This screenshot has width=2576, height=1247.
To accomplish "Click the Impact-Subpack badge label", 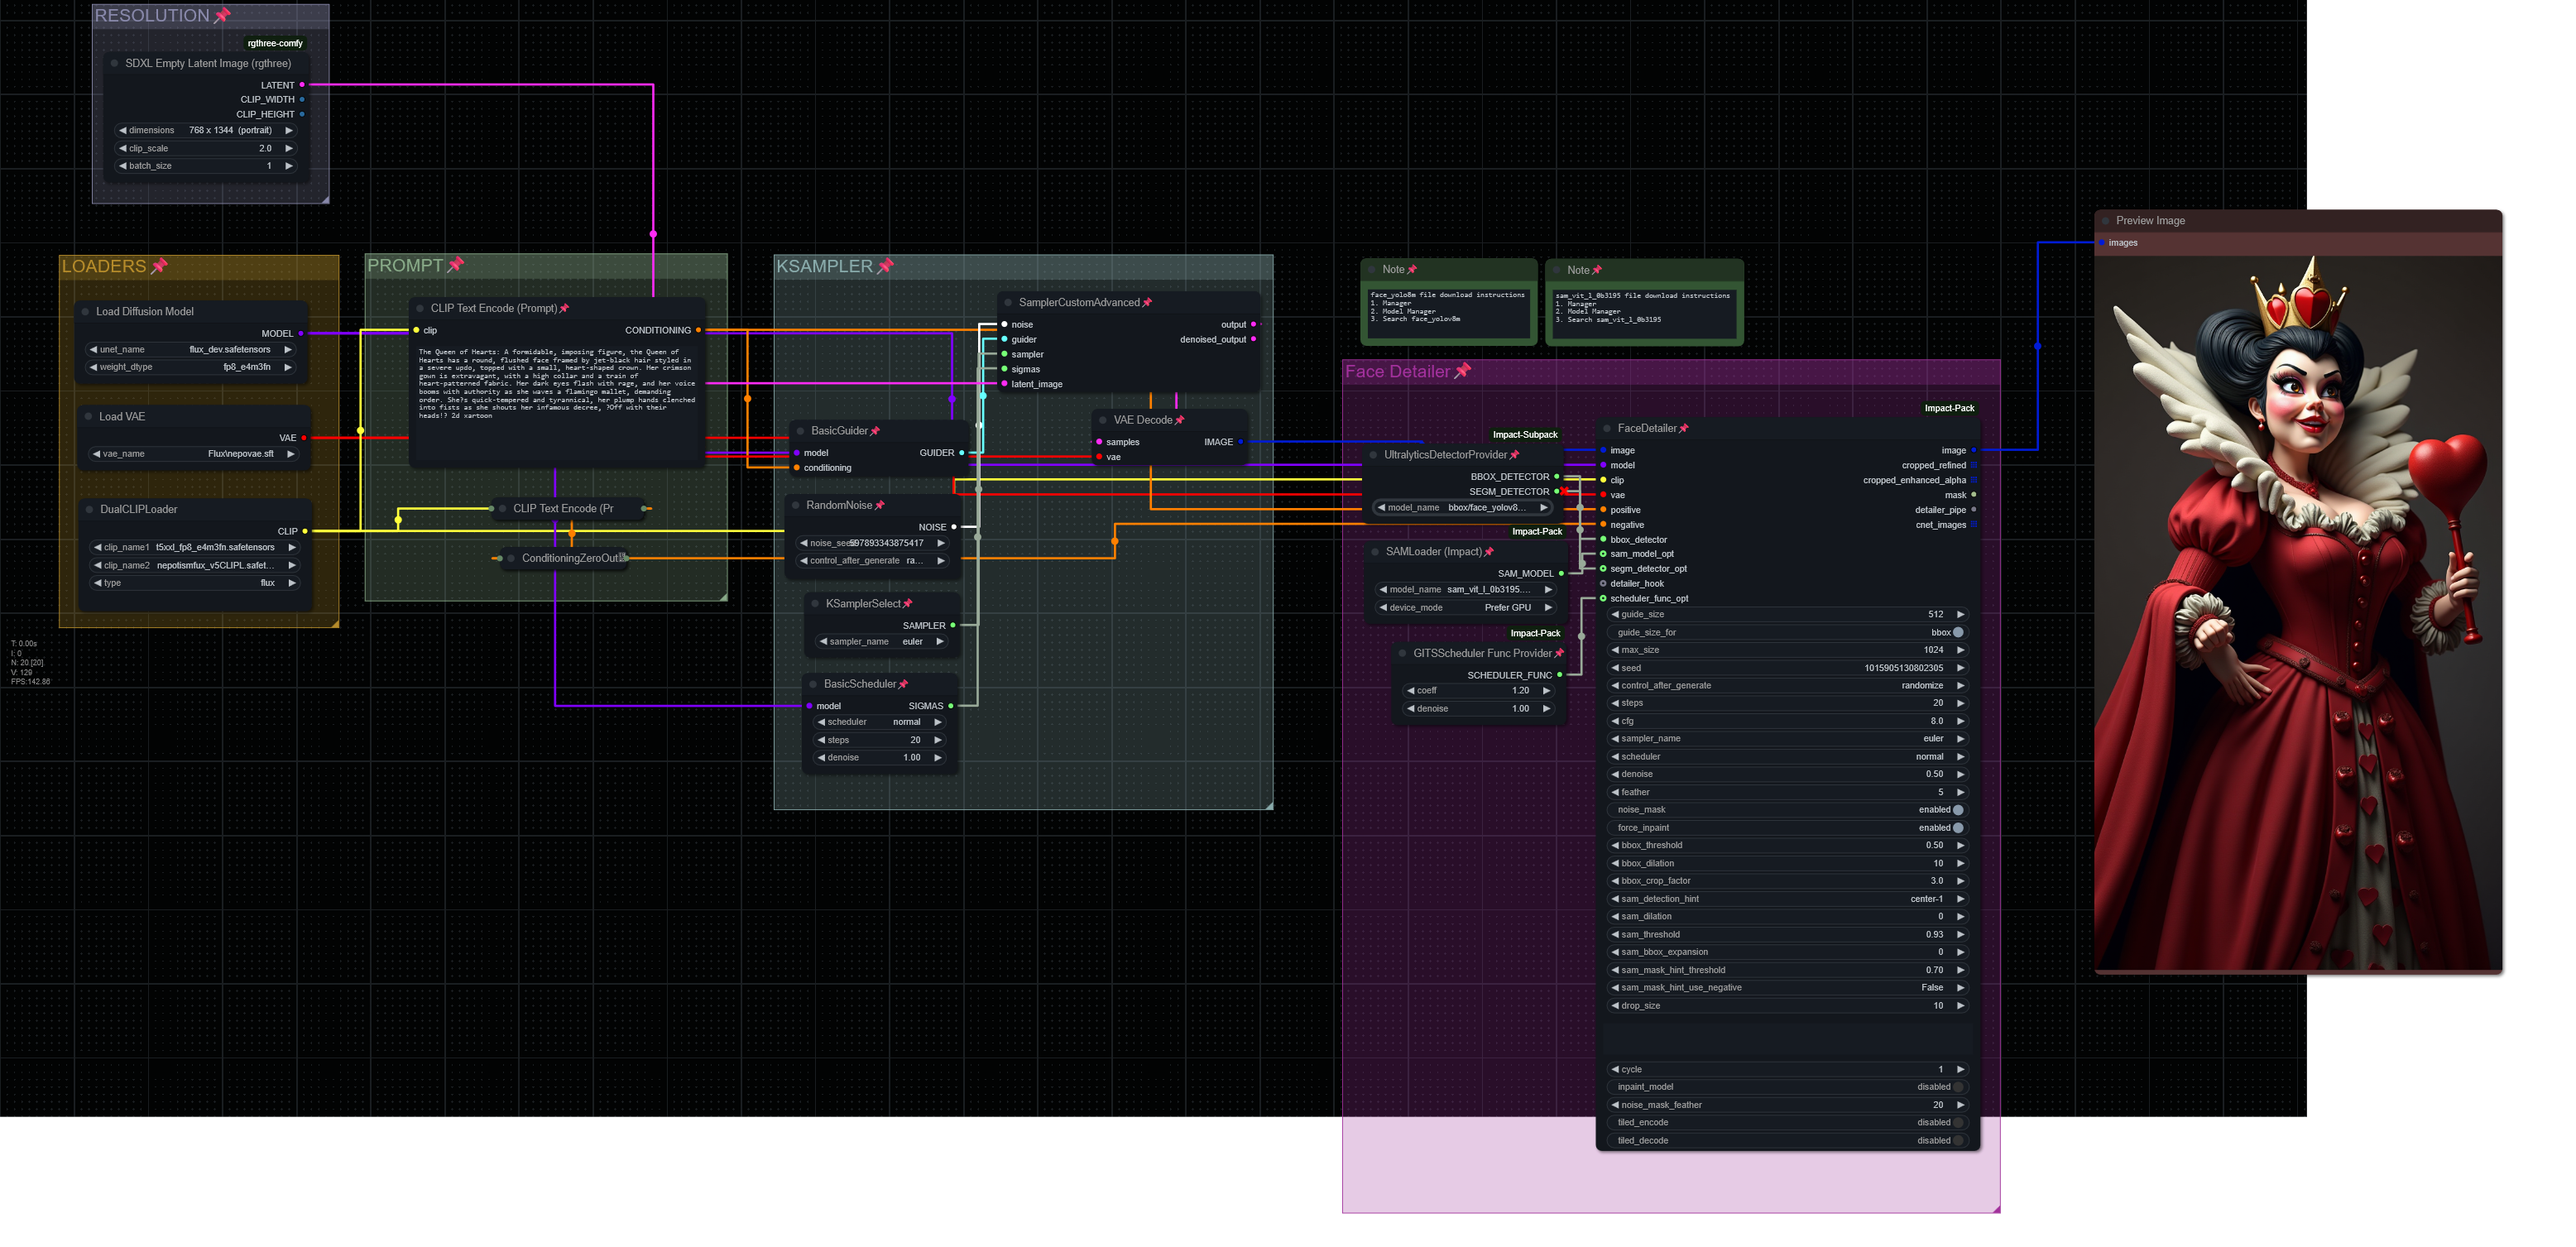I will 1524,435.
